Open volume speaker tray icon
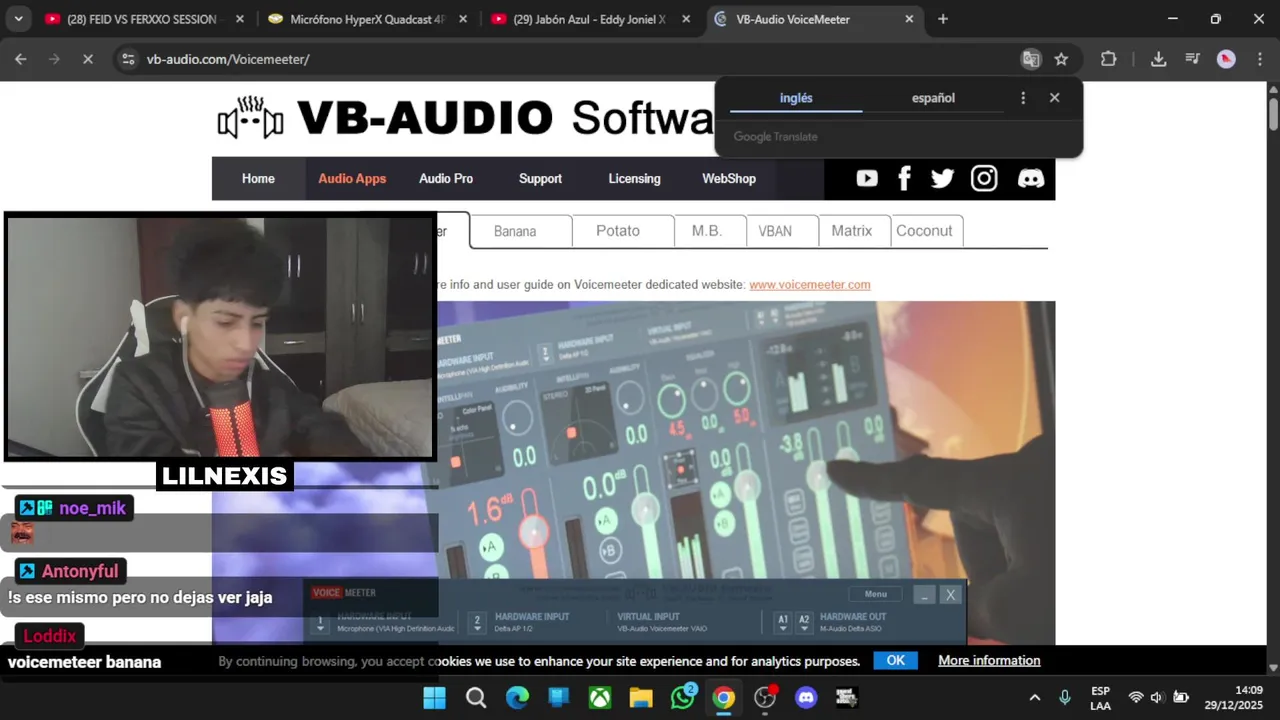The height and width of the screenshot is (720, 1280). point(1157,697)
